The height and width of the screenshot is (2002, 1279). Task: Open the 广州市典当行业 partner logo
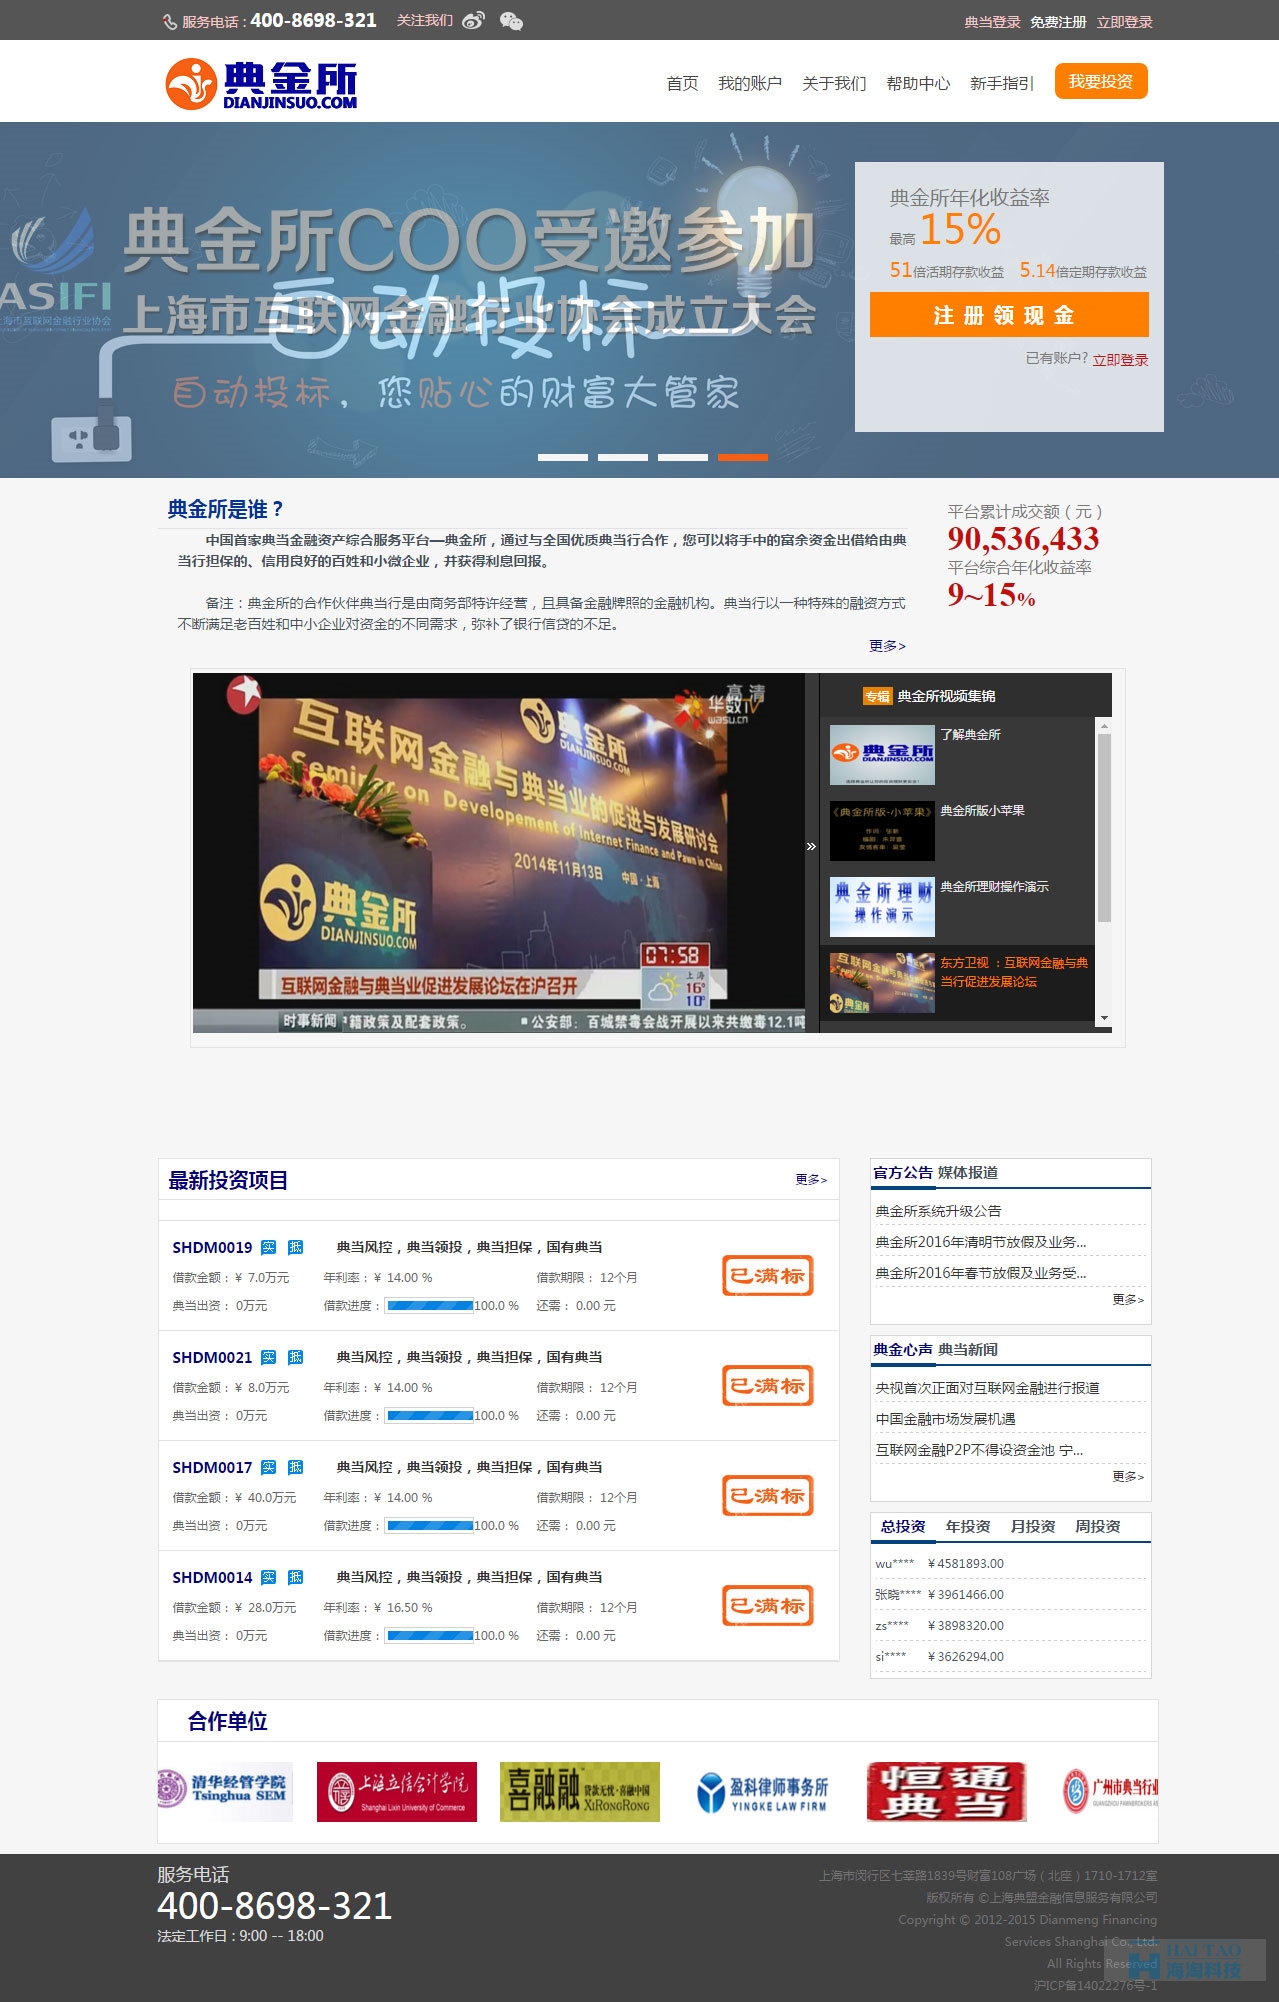tap(1109, 1792)
